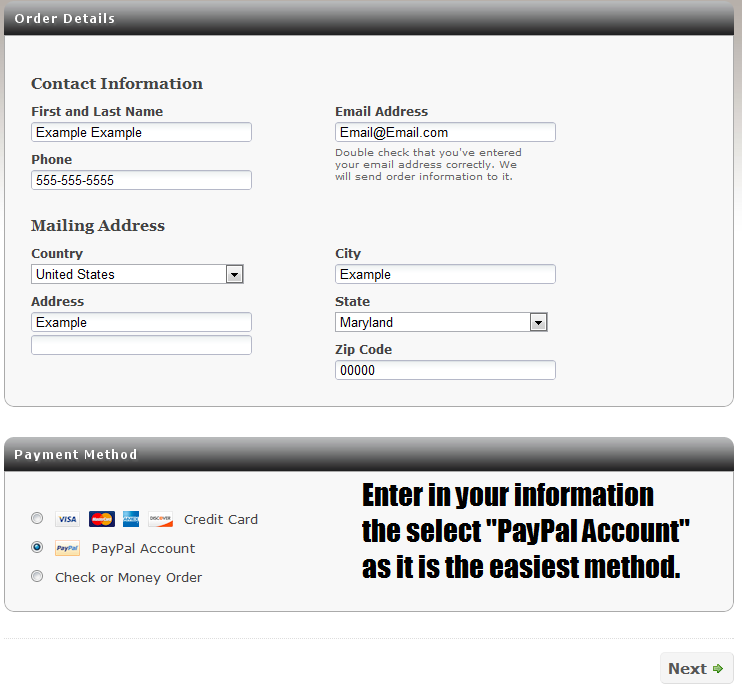Click the PayPal logo icon
742x691 pixels.
(x=67, y=548)
